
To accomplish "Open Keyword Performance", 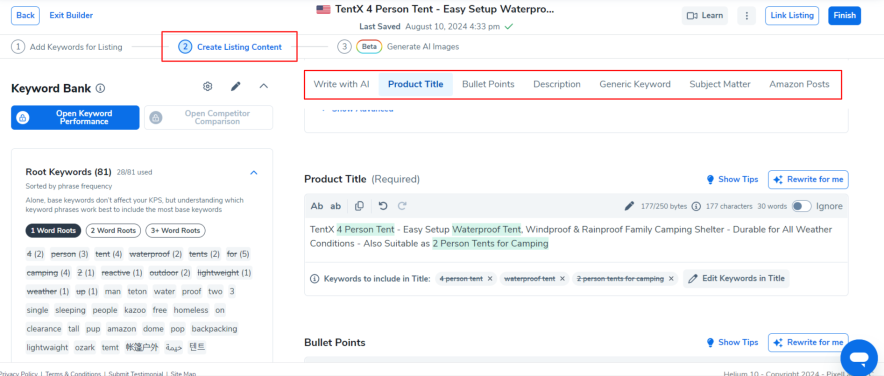I will [x=75, y=117].
